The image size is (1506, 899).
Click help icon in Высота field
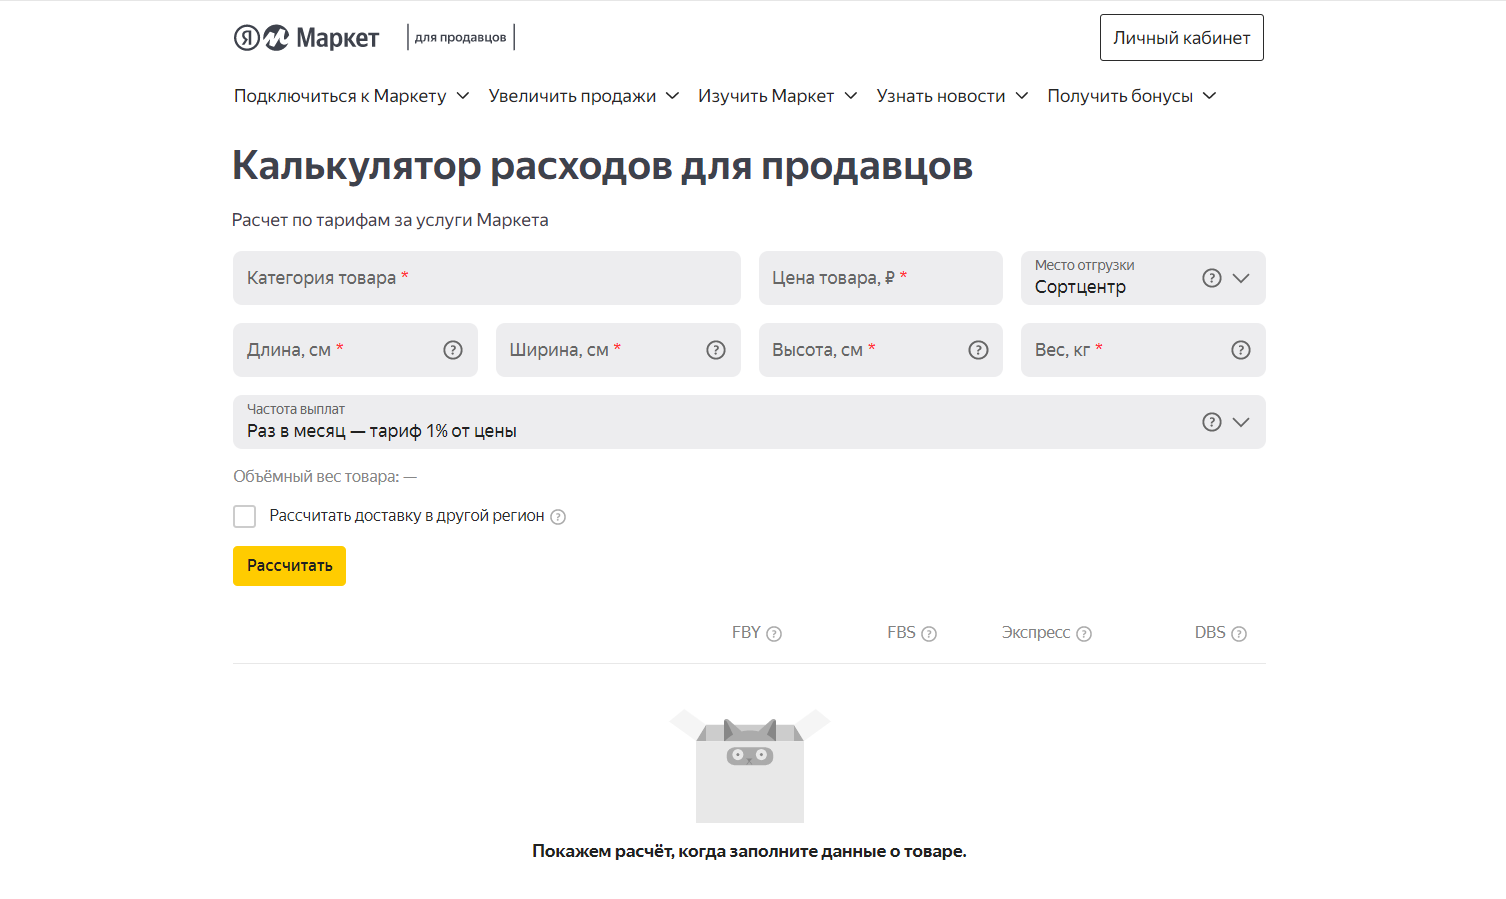(x=978, y=350)
